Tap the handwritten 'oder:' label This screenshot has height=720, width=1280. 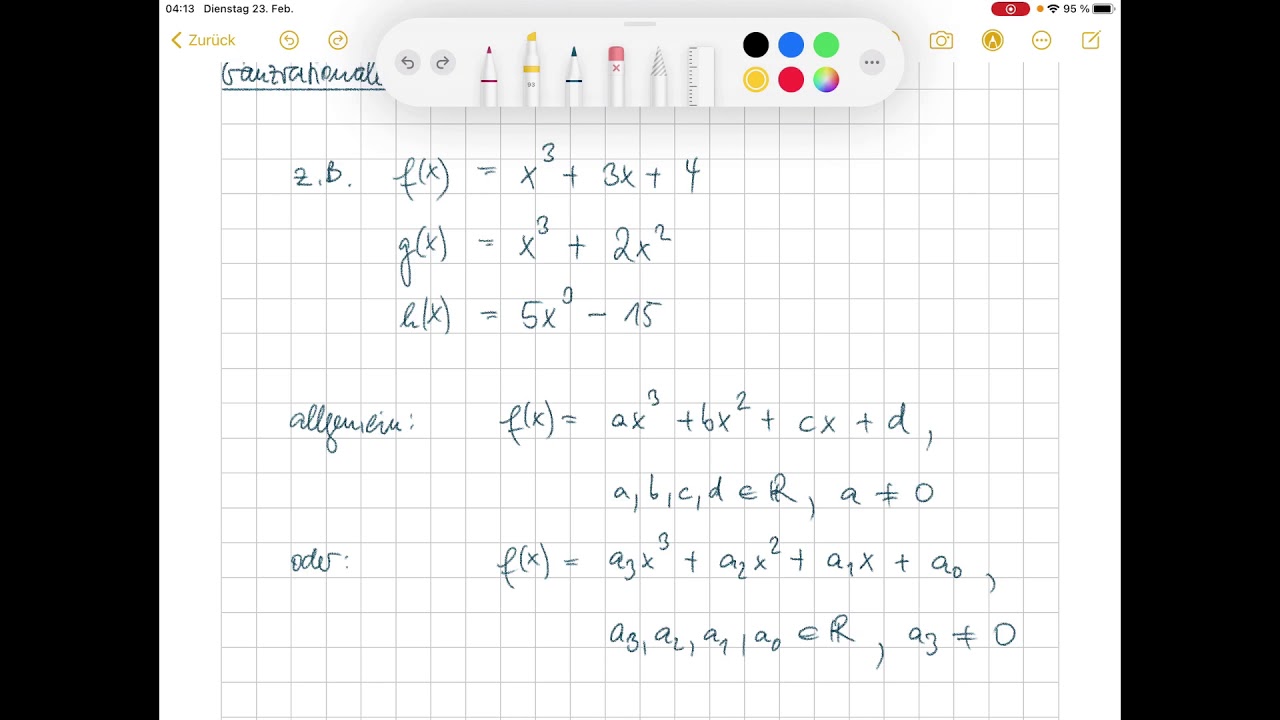click(320, 561)
